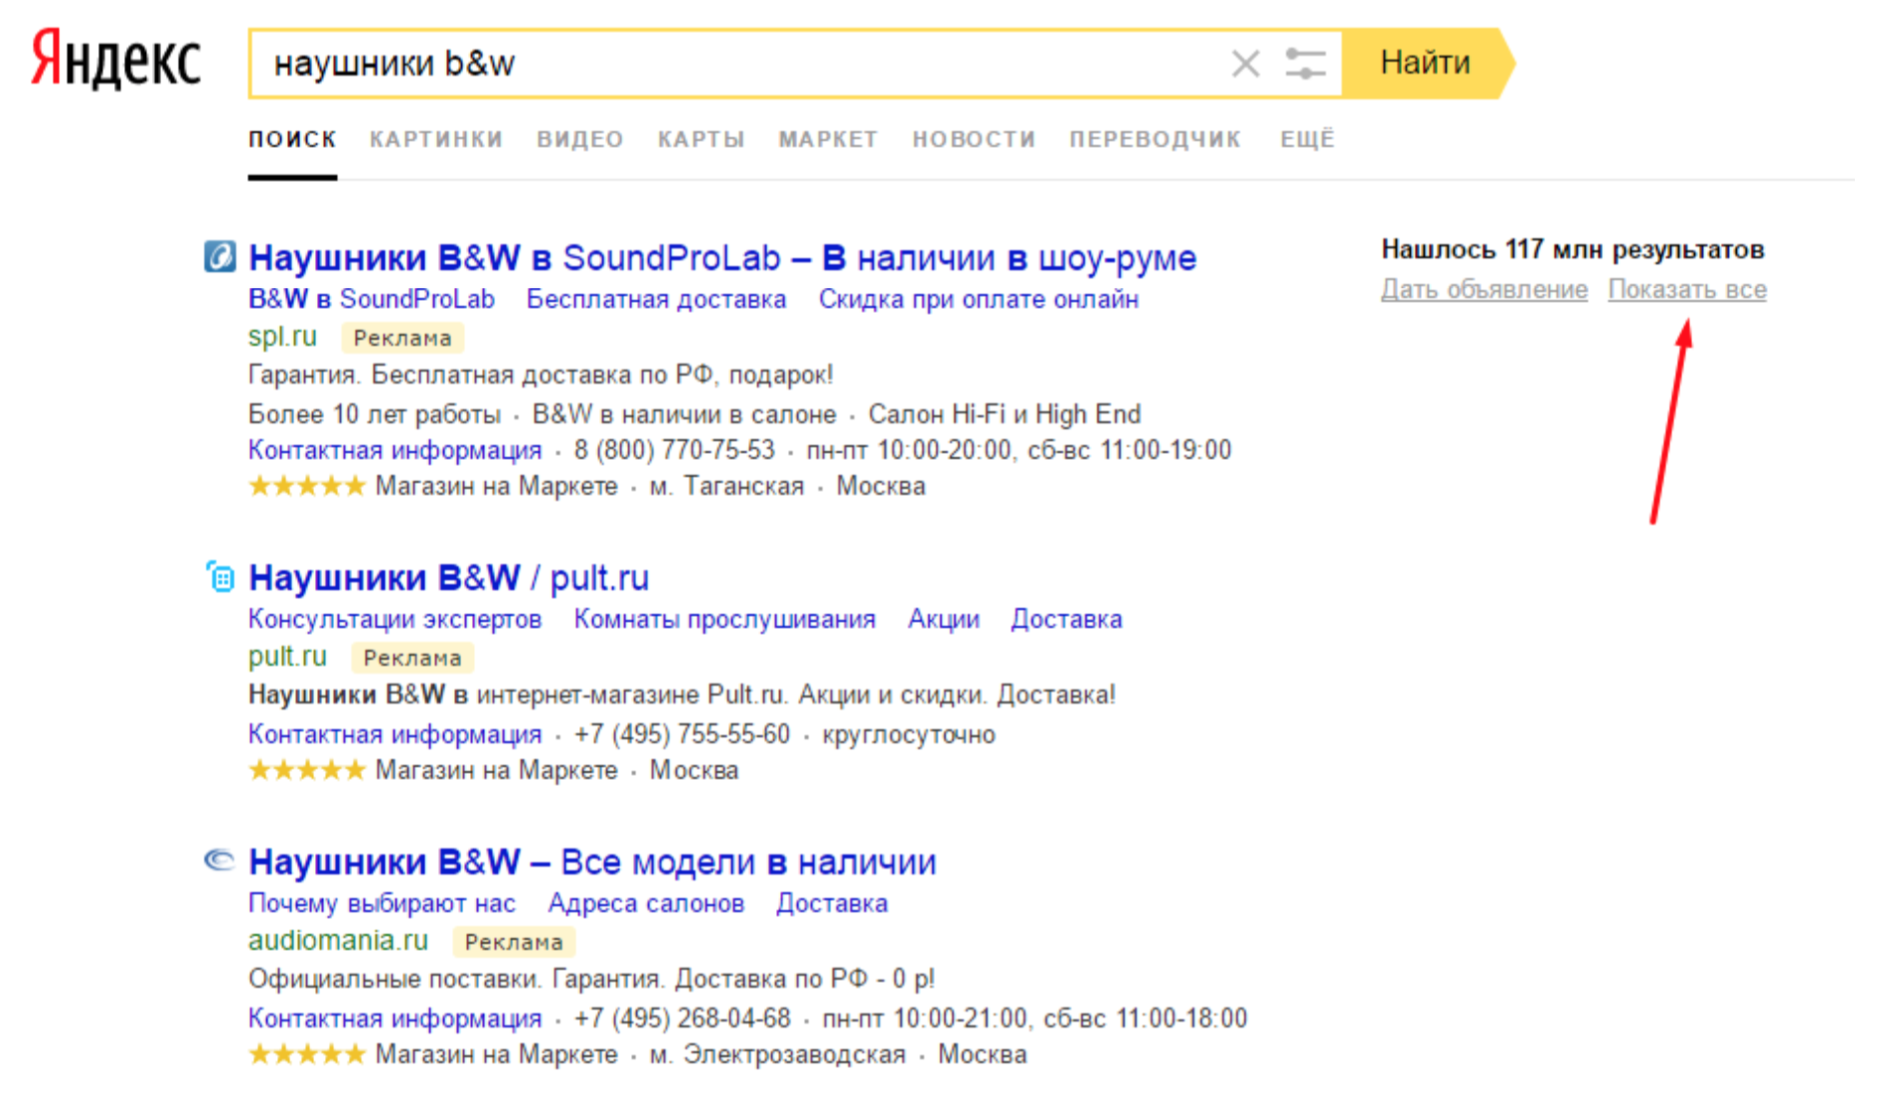Open the Адреса салонов sitelink

point(646,903)
